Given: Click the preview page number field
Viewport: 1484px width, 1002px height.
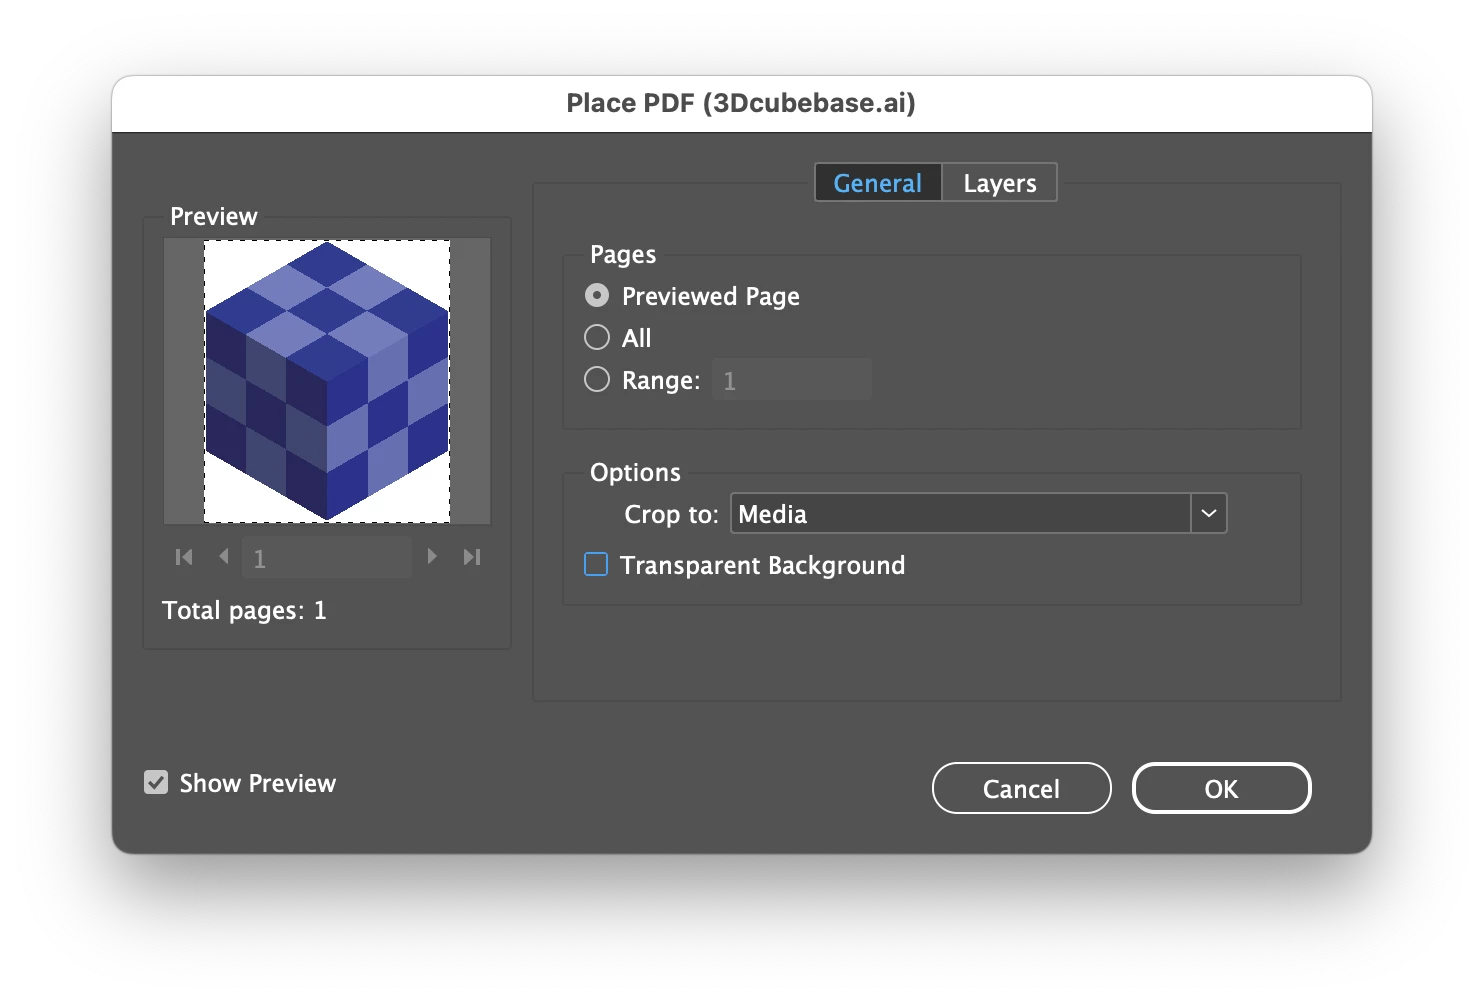Looking at the screenshot, I should point(327,557).
